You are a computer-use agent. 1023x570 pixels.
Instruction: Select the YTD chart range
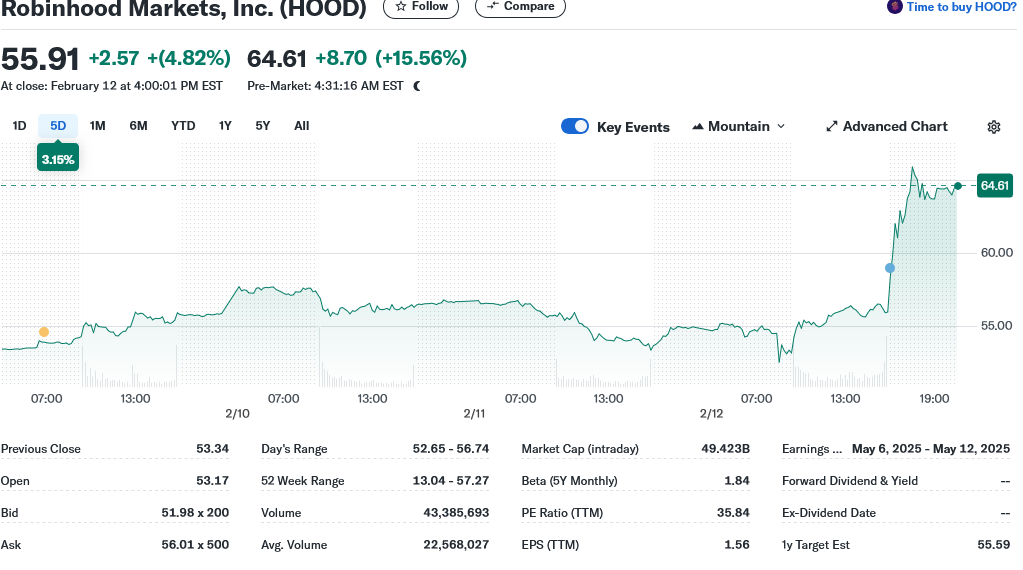(x=183, y=126)
